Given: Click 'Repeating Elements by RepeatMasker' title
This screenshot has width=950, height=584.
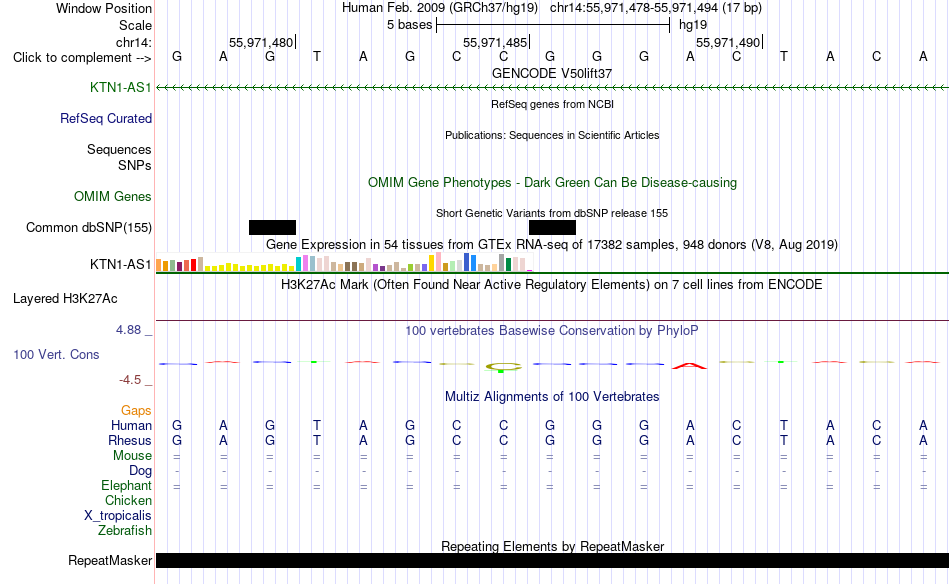Looking at the screenshot, I should pos(553,546).
